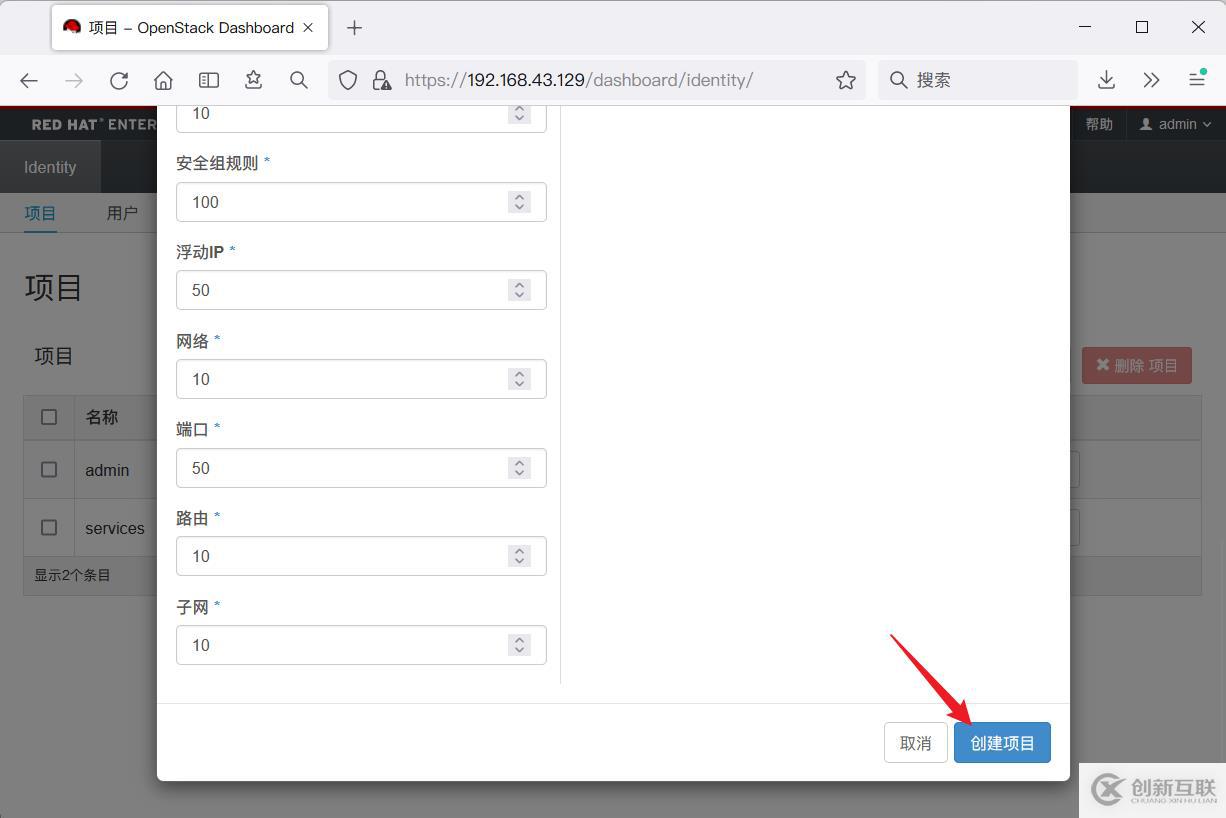Open the 帮助 help link
This screenshot has height=818, width=1226.
coord(1099,124)
